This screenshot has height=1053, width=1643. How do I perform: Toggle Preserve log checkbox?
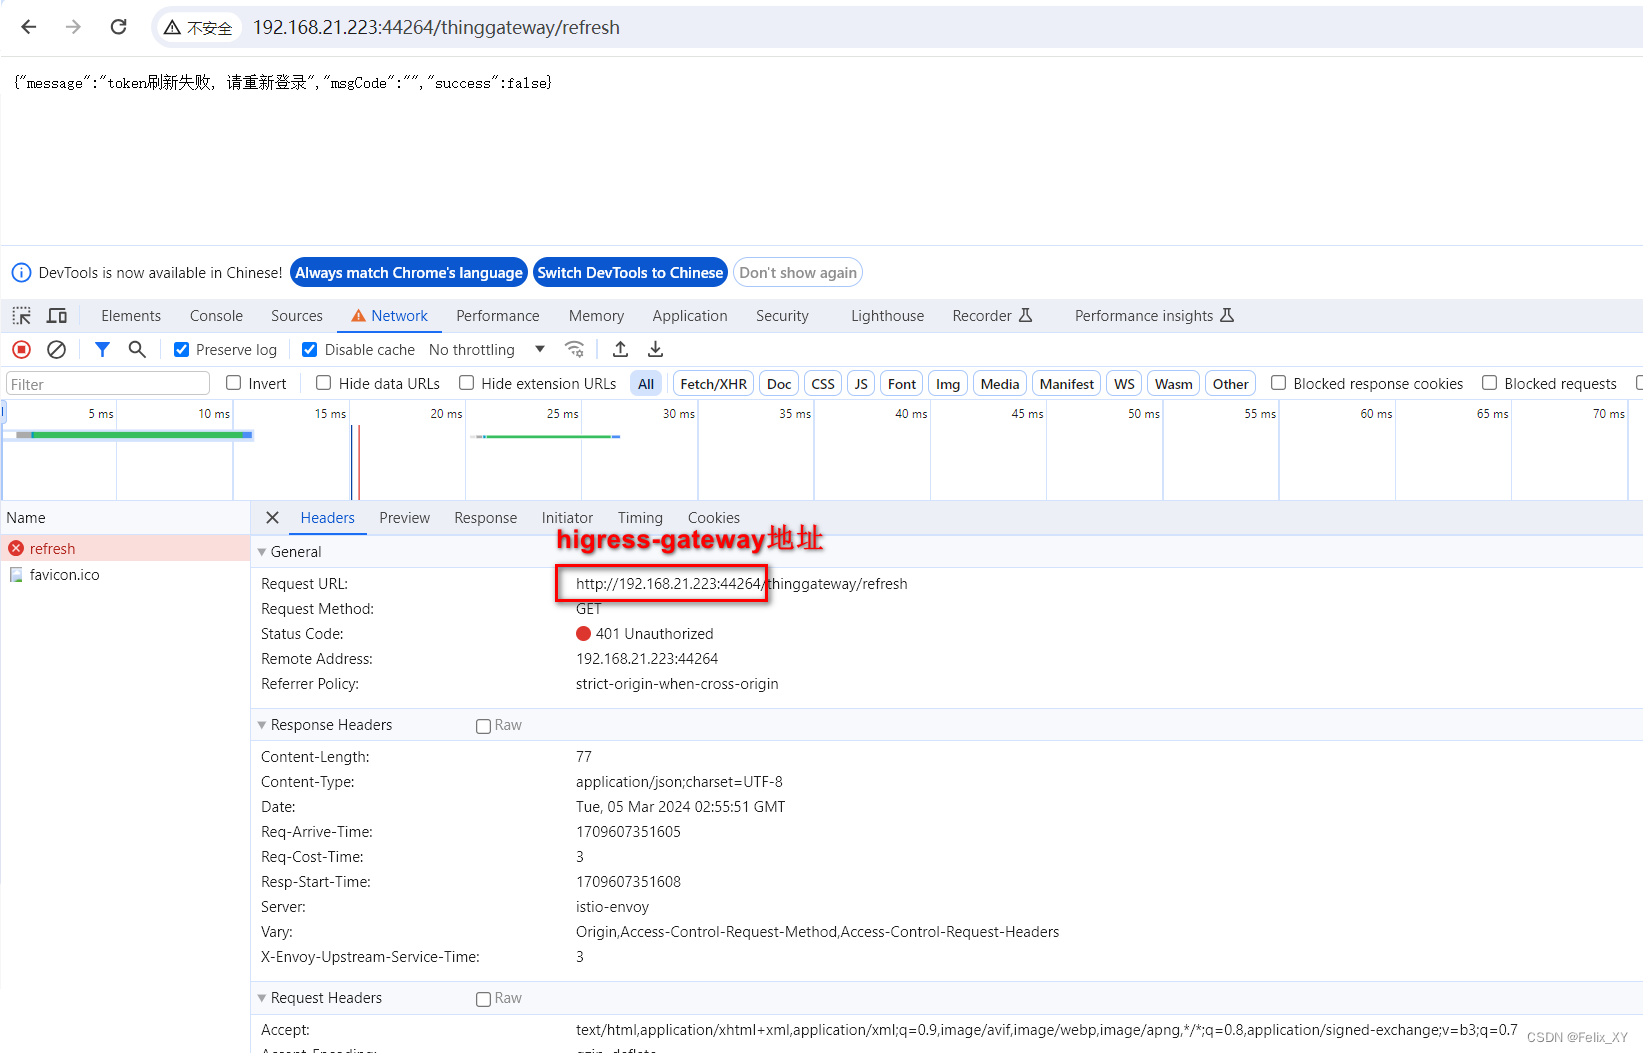pos(181,350)
